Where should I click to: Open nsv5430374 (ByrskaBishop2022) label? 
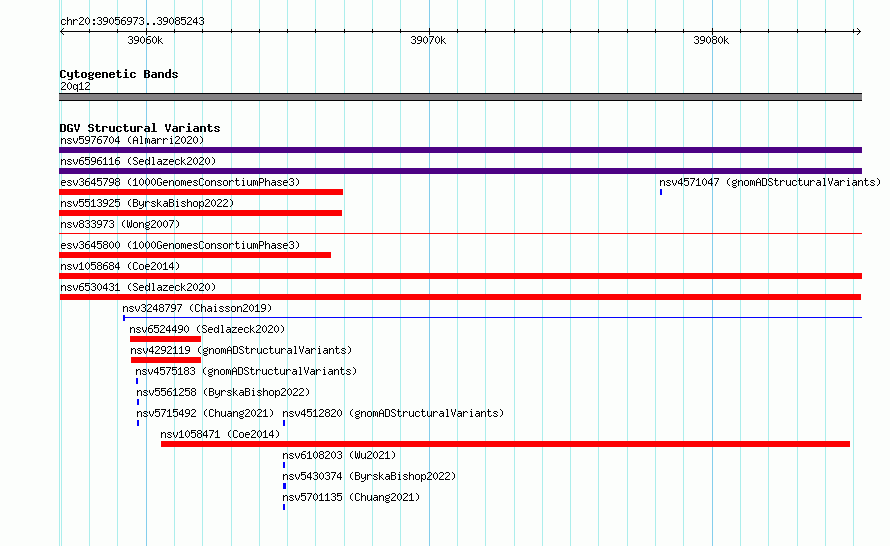pos(369,476)
